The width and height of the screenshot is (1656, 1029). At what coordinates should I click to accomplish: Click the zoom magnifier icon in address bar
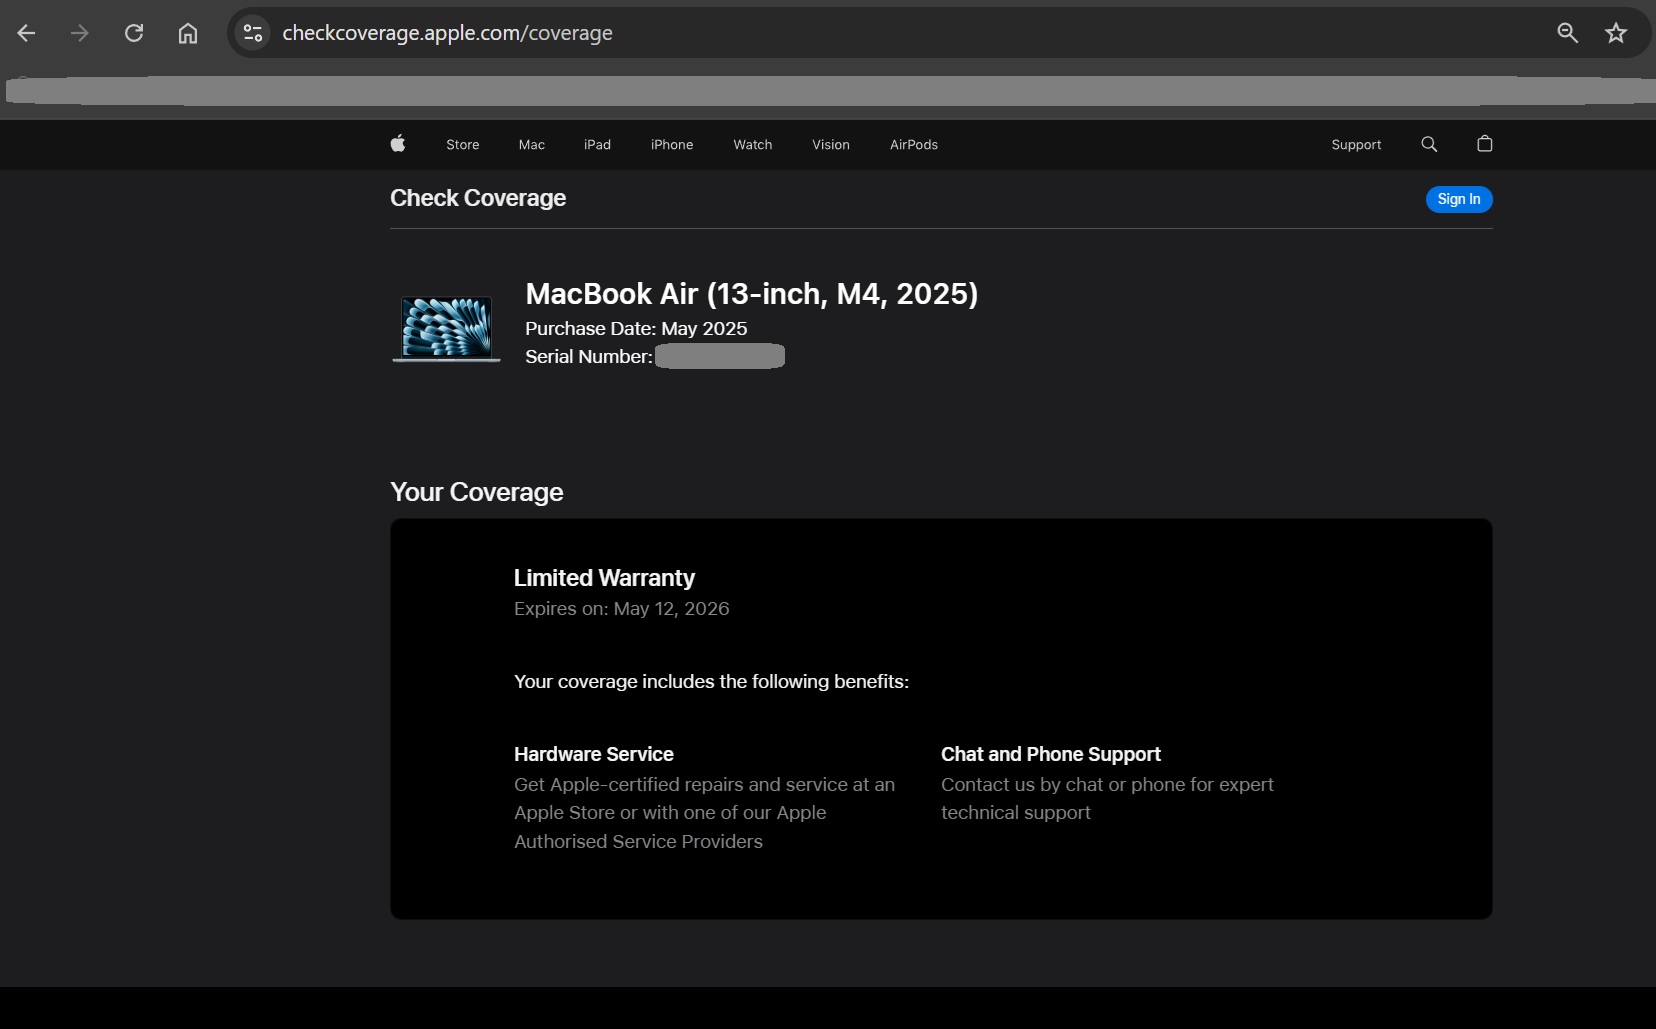(x=1568, y=33)
